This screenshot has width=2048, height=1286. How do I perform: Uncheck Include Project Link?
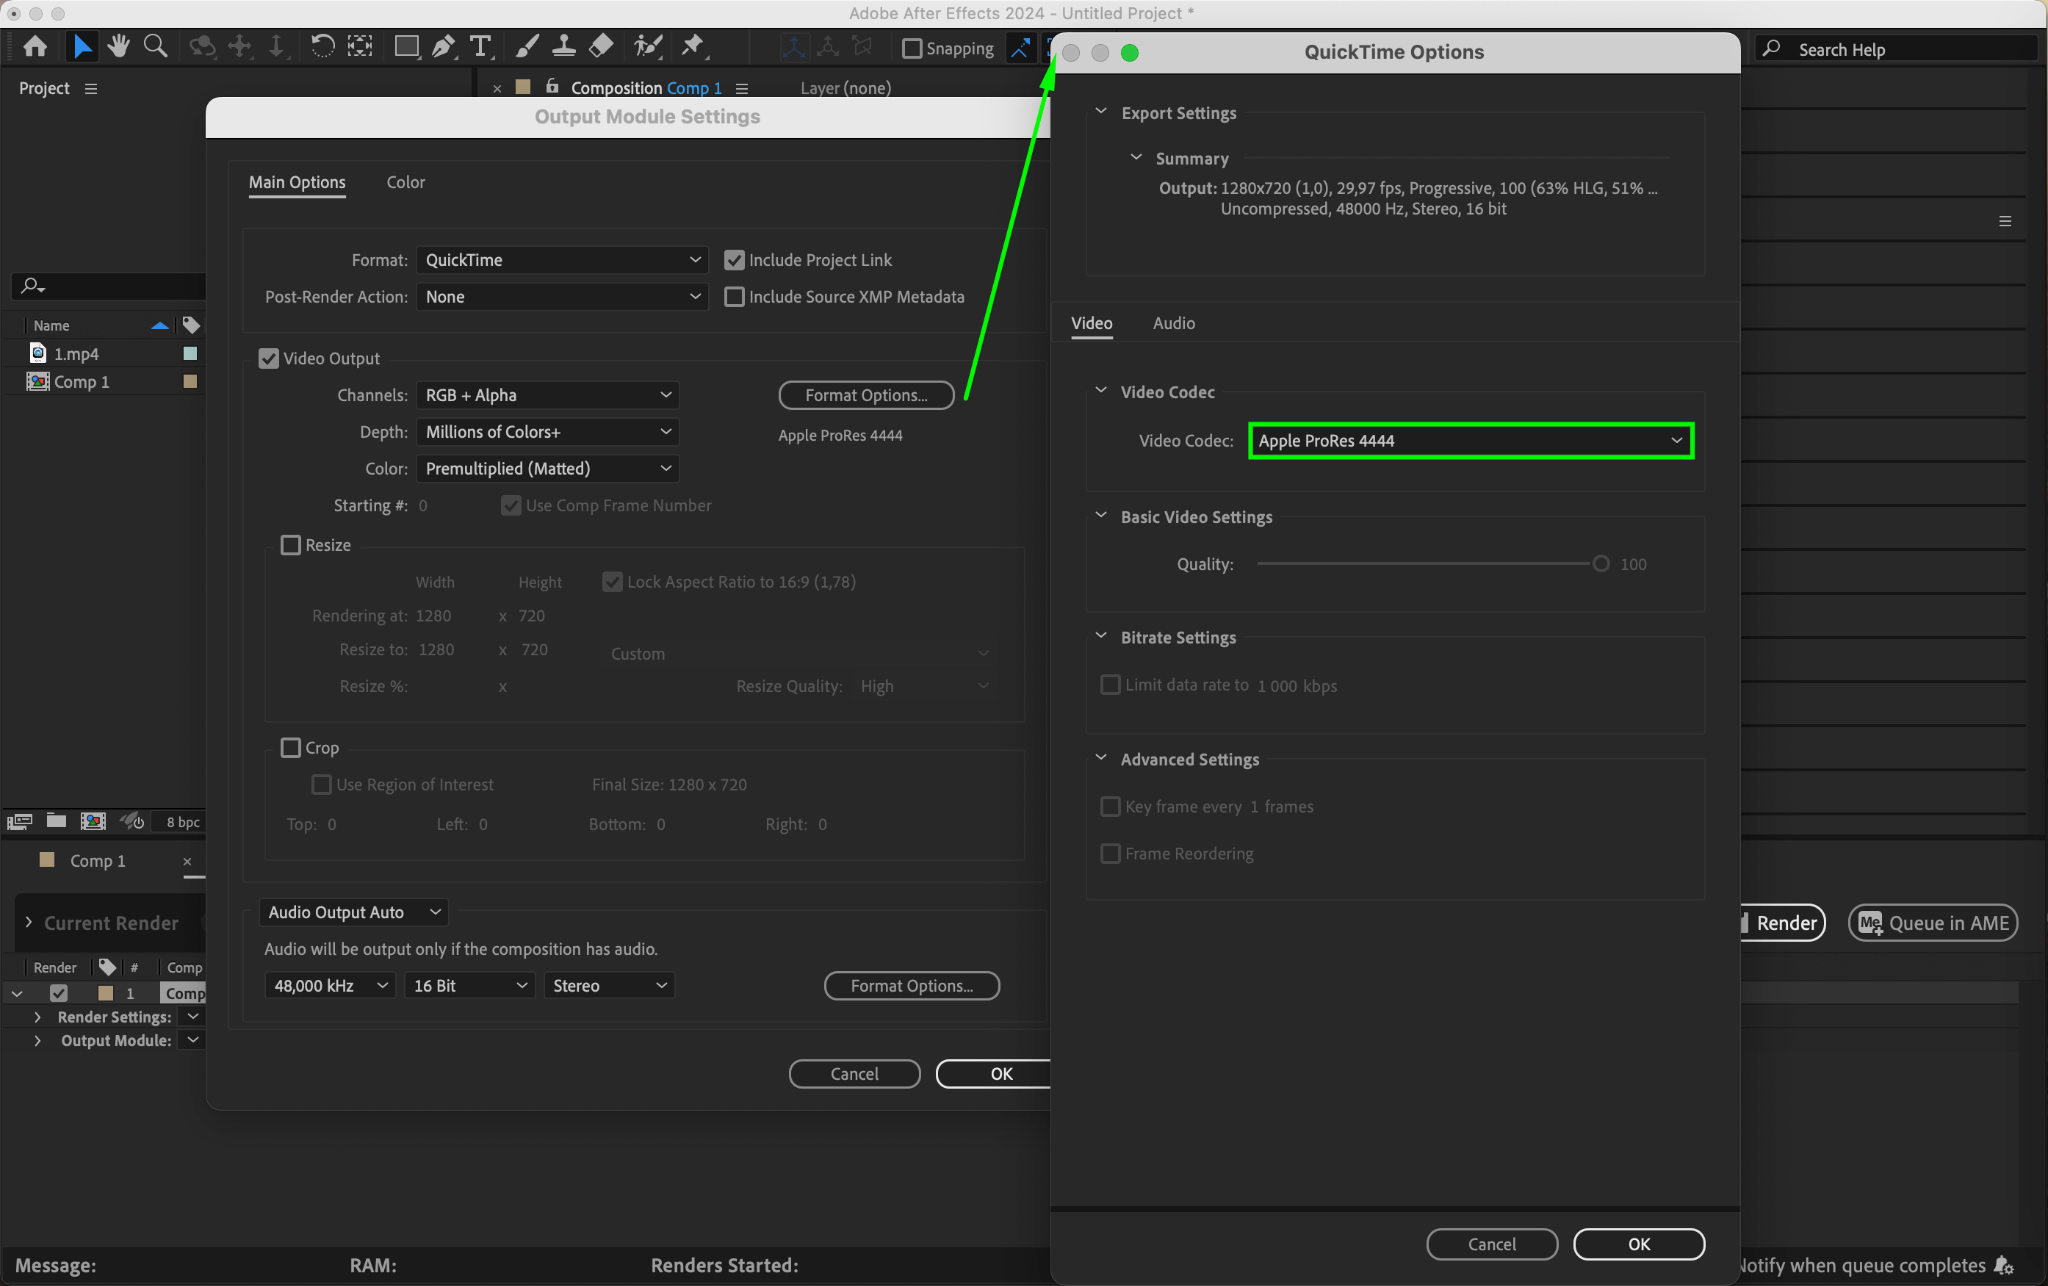click(735, 260)
